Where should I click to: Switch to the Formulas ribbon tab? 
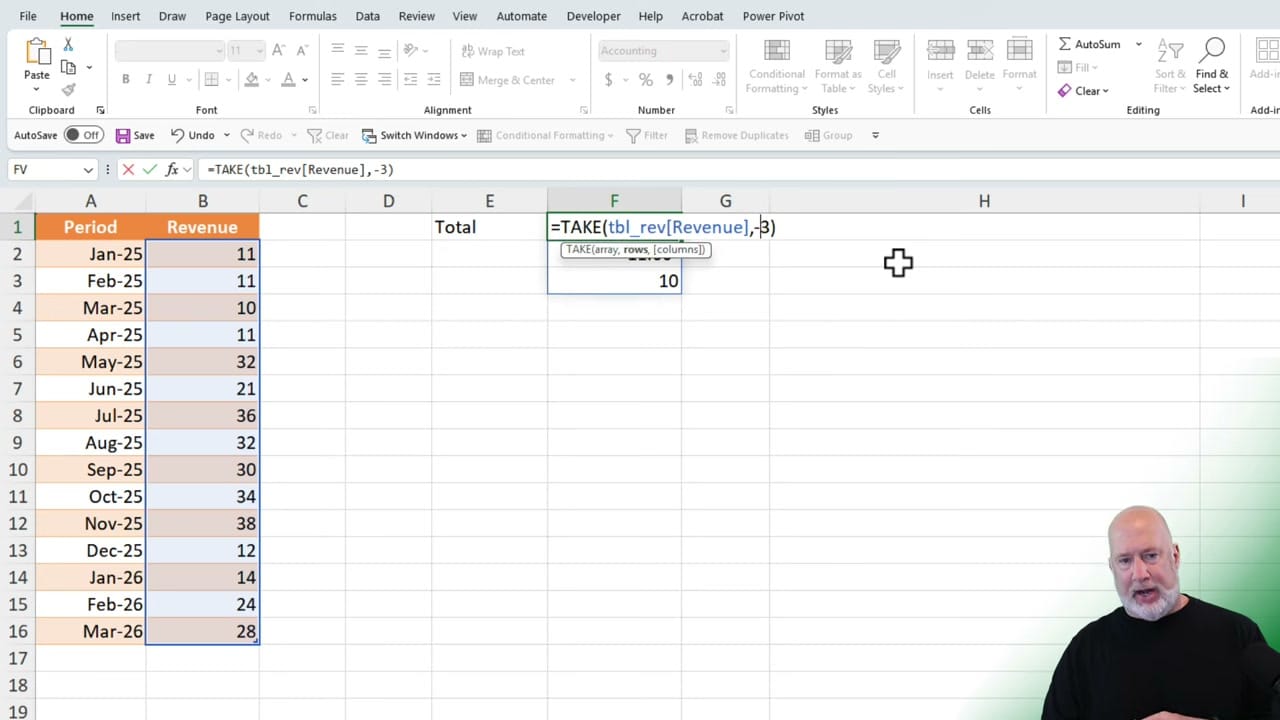point(312,16)
